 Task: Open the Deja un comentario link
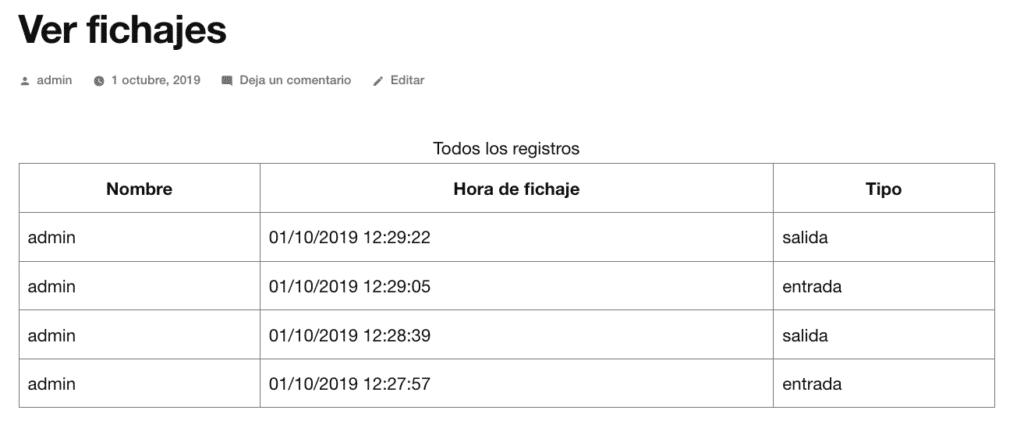pos(295,80)
